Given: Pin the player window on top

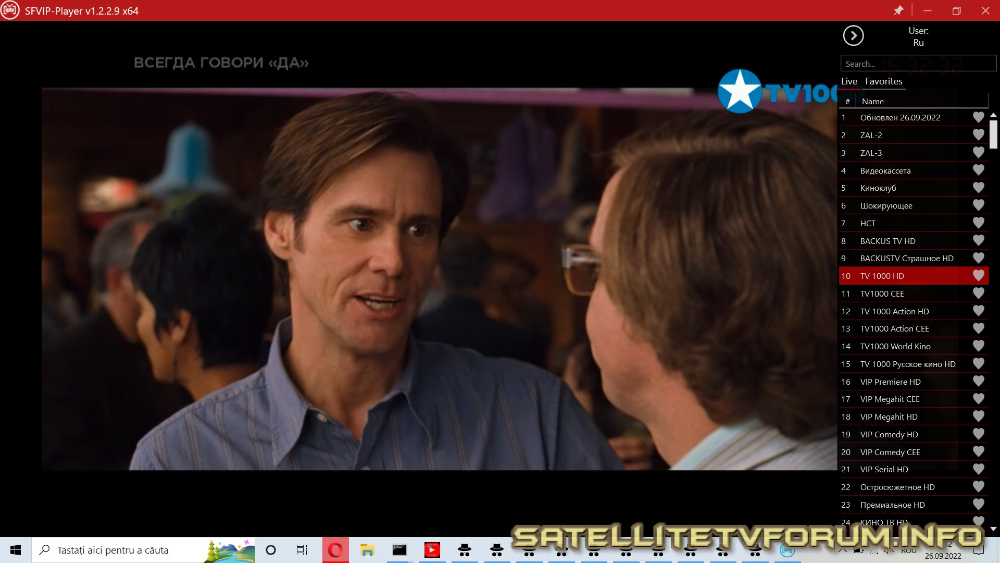Looking at the screenshot, I should tap(898, 10).
